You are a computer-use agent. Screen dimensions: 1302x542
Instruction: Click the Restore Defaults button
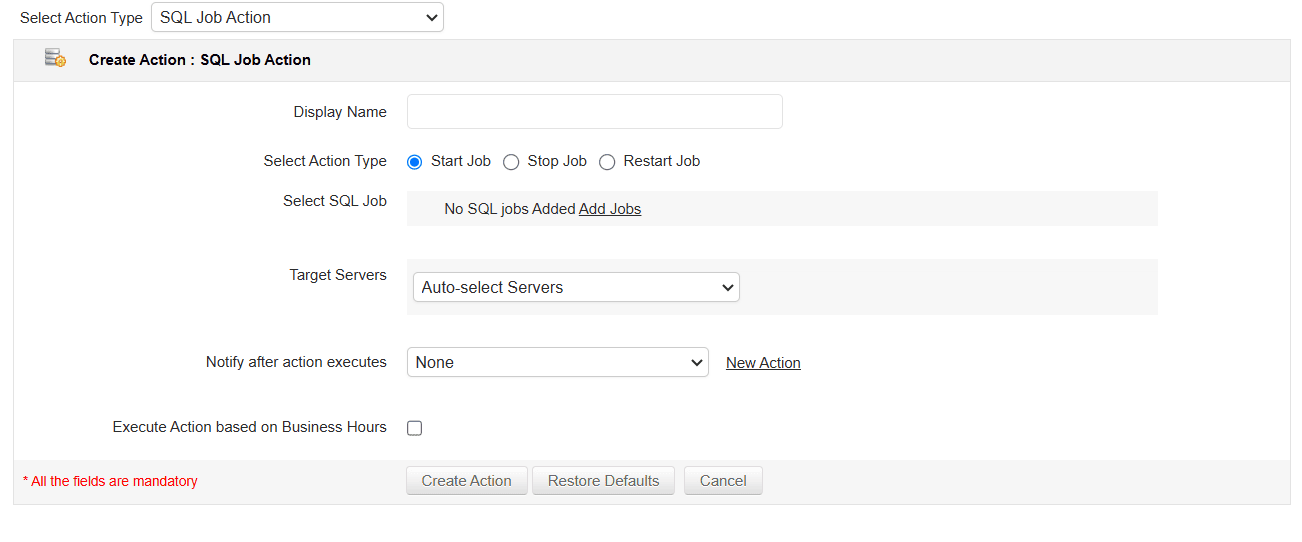[x=603, y=481]
